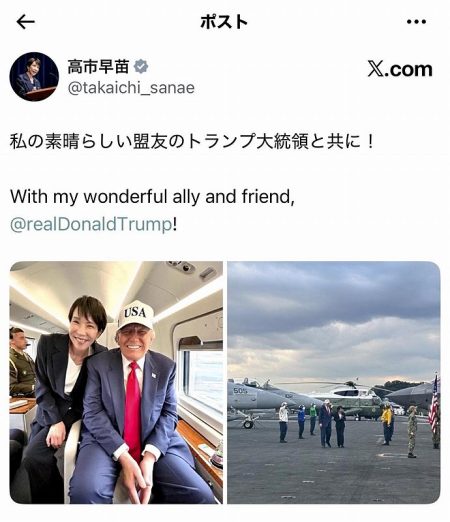Click the blue verified badge
Image resolution: width=450 pixels, height=522 pixels.
(x=141, y=67)
